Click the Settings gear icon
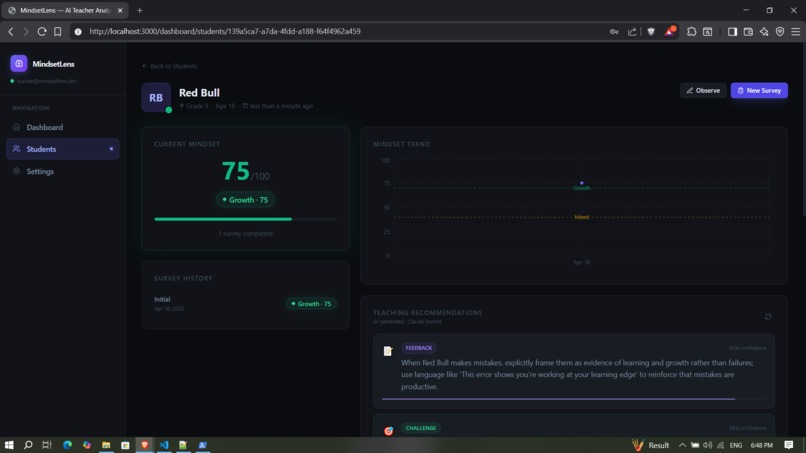The width and height of the screenshot is (806, 453). [x=16, y=171]
